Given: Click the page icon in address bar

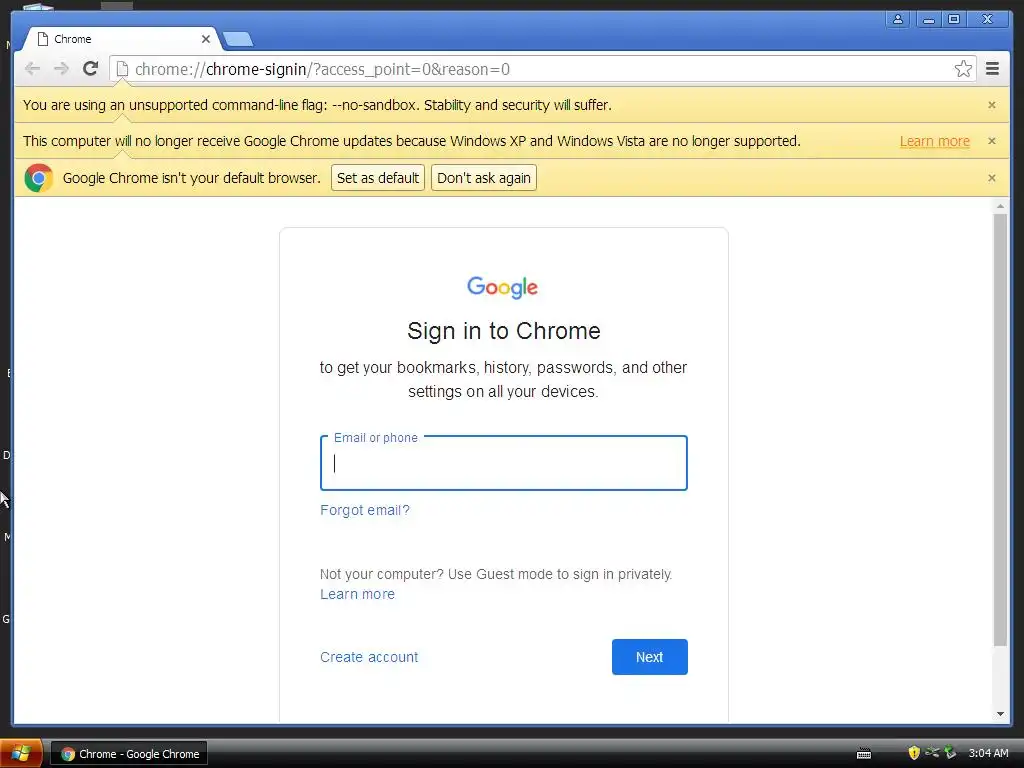Looking at the screenshot, I should click(122, 69).
